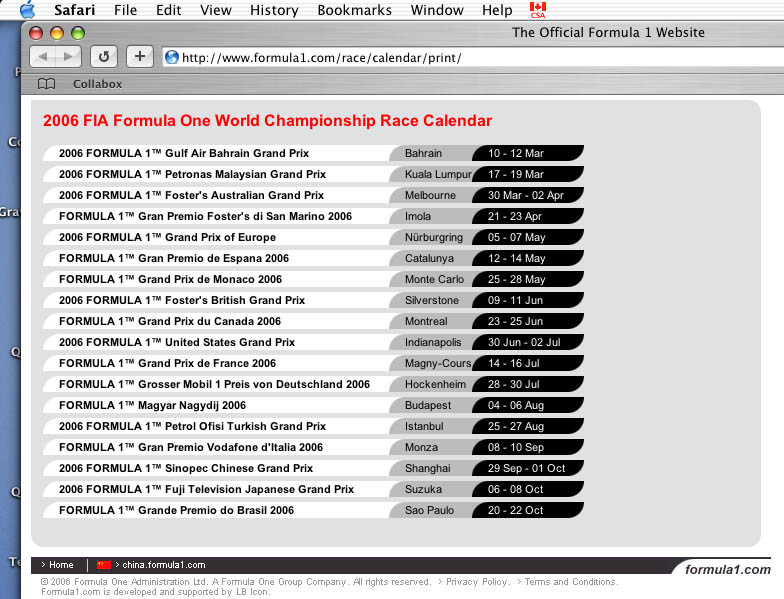Viewport: 784px width, 599px height.
Task: Click the 29 Sep - 01 Oct date
Action: click(526, 468)
